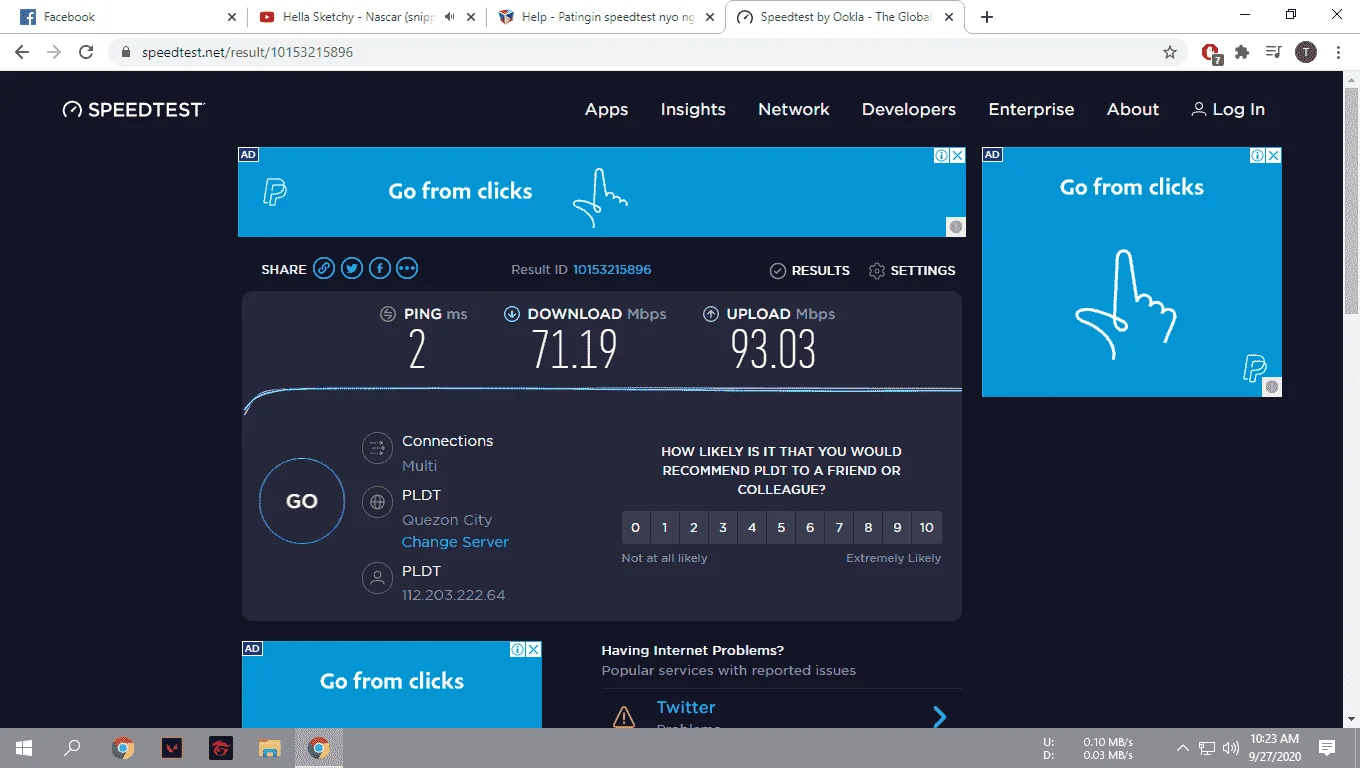Go back to previous page
Viewport: 1360px width, 768px height.
coord(22,52)
